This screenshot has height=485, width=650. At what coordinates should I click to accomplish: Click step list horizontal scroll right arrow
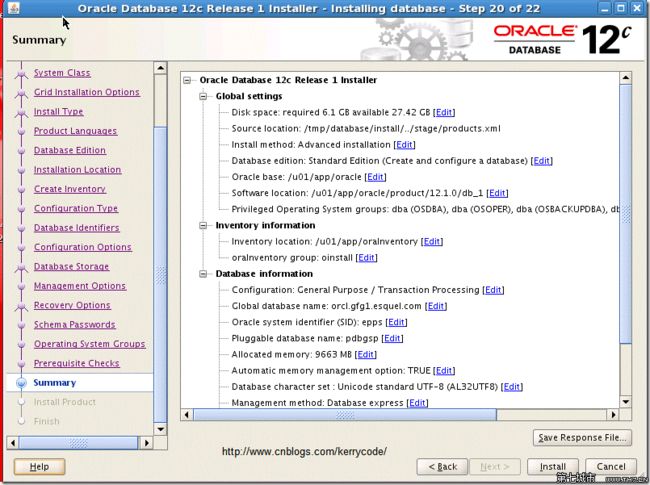tap(146, 443)
